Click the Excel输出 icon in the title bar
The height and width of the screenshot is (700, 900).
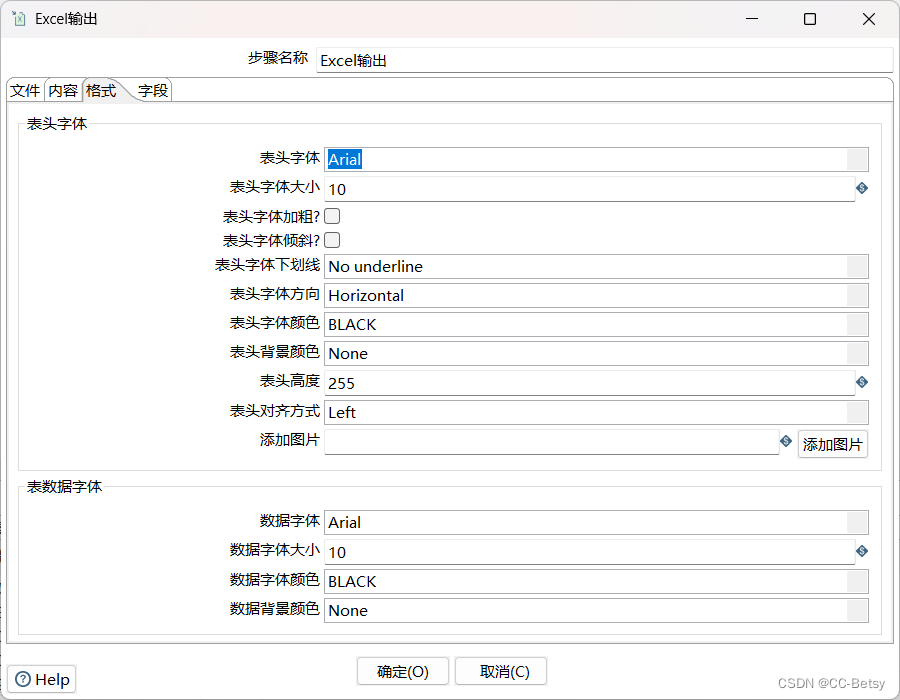coord(17,18)
